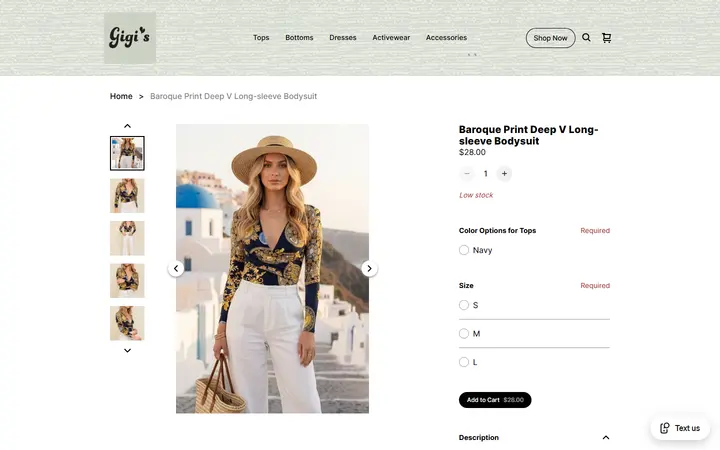This screenshot has width=720, height=450.
Task: Collapse the Description section
Action: 606,438
